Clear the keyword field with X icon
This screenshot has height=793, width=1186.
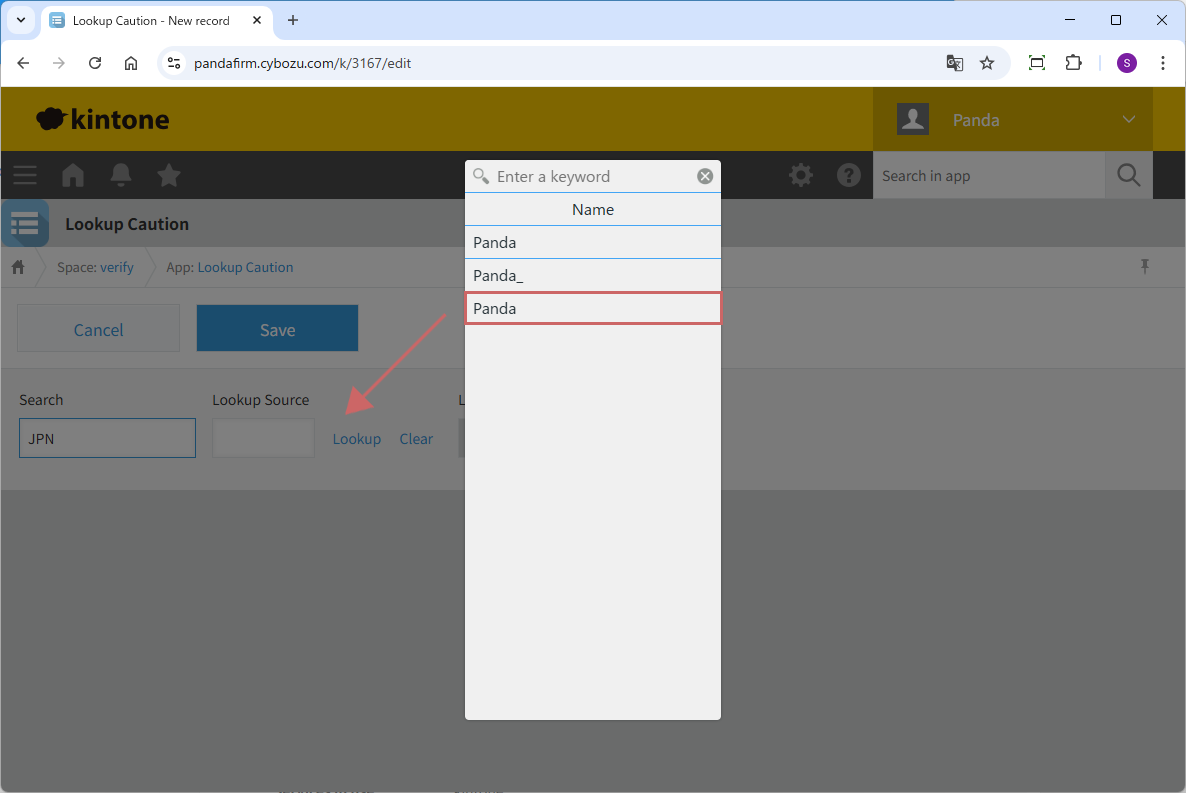coord(705,176)
